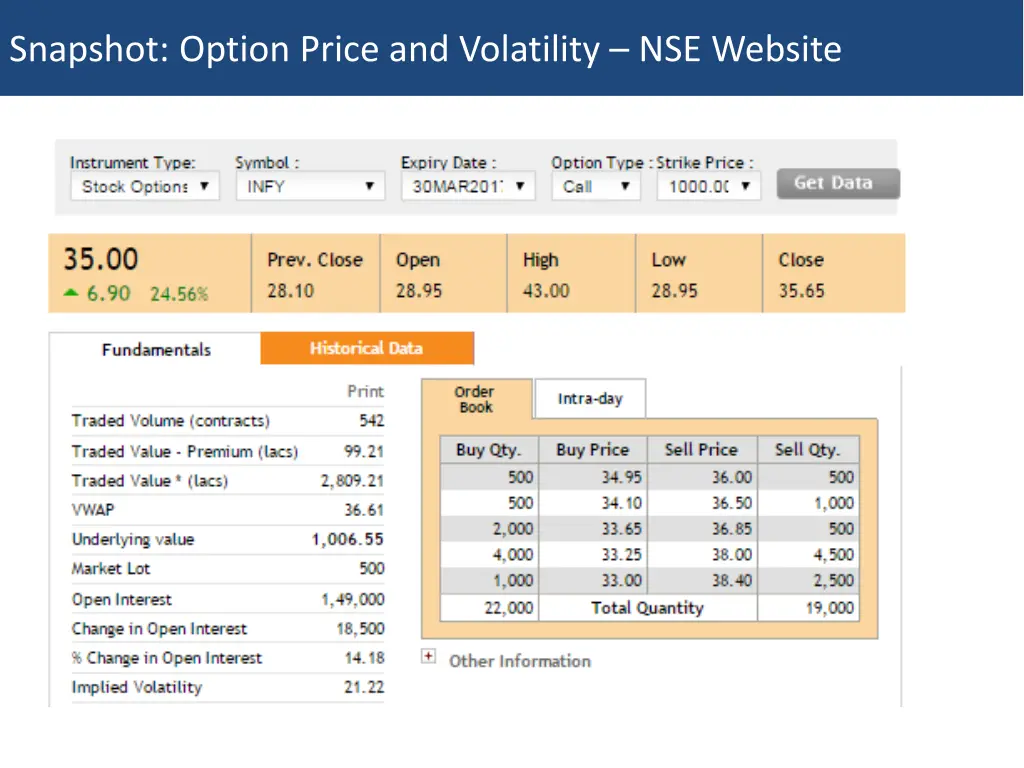Click the Sell Price column header
This screenshot has width=1024, height=768.
coord(701,450)
